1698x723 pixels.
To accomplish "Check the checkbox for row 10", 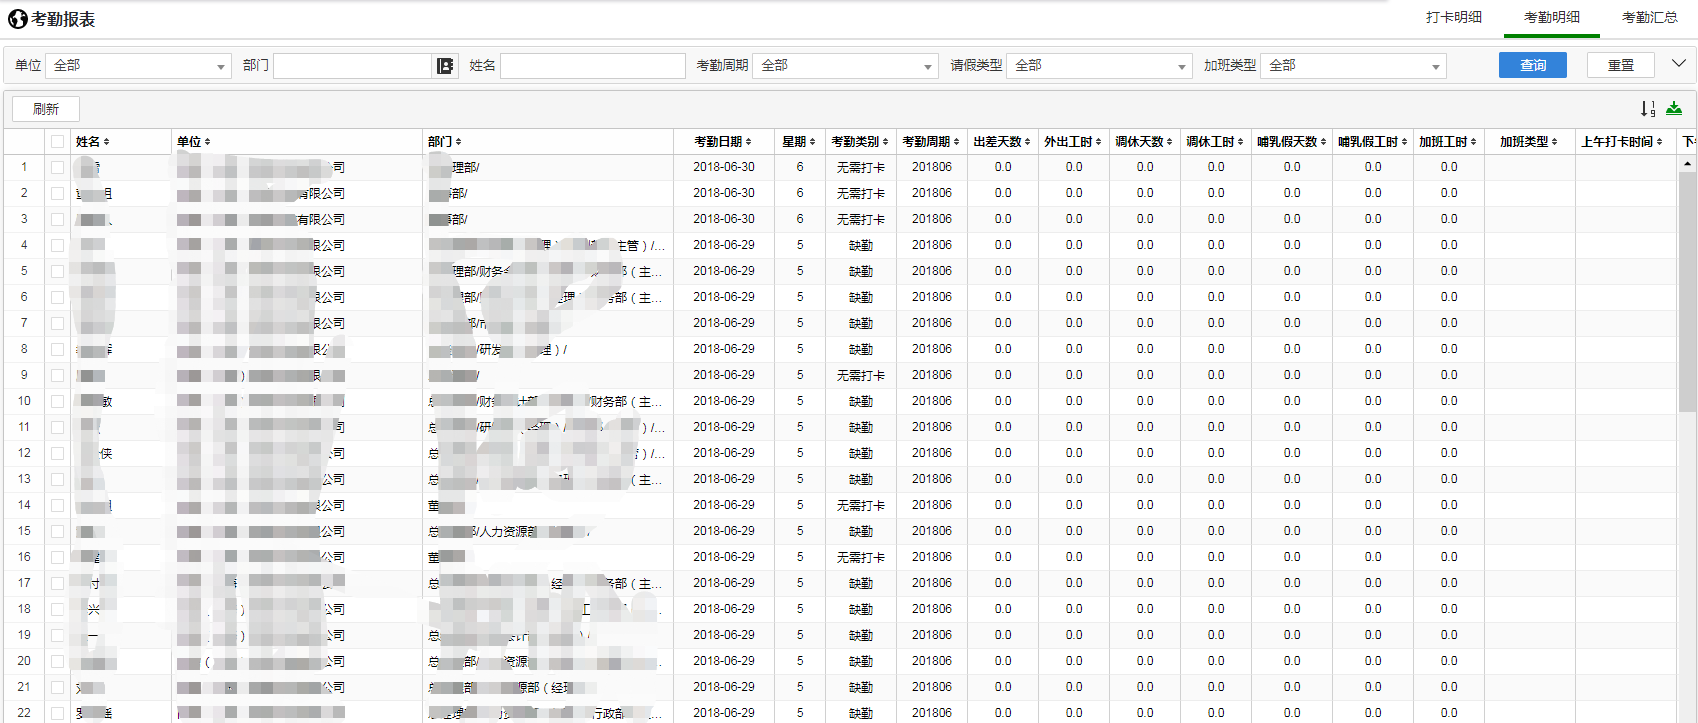I will 57,401.
